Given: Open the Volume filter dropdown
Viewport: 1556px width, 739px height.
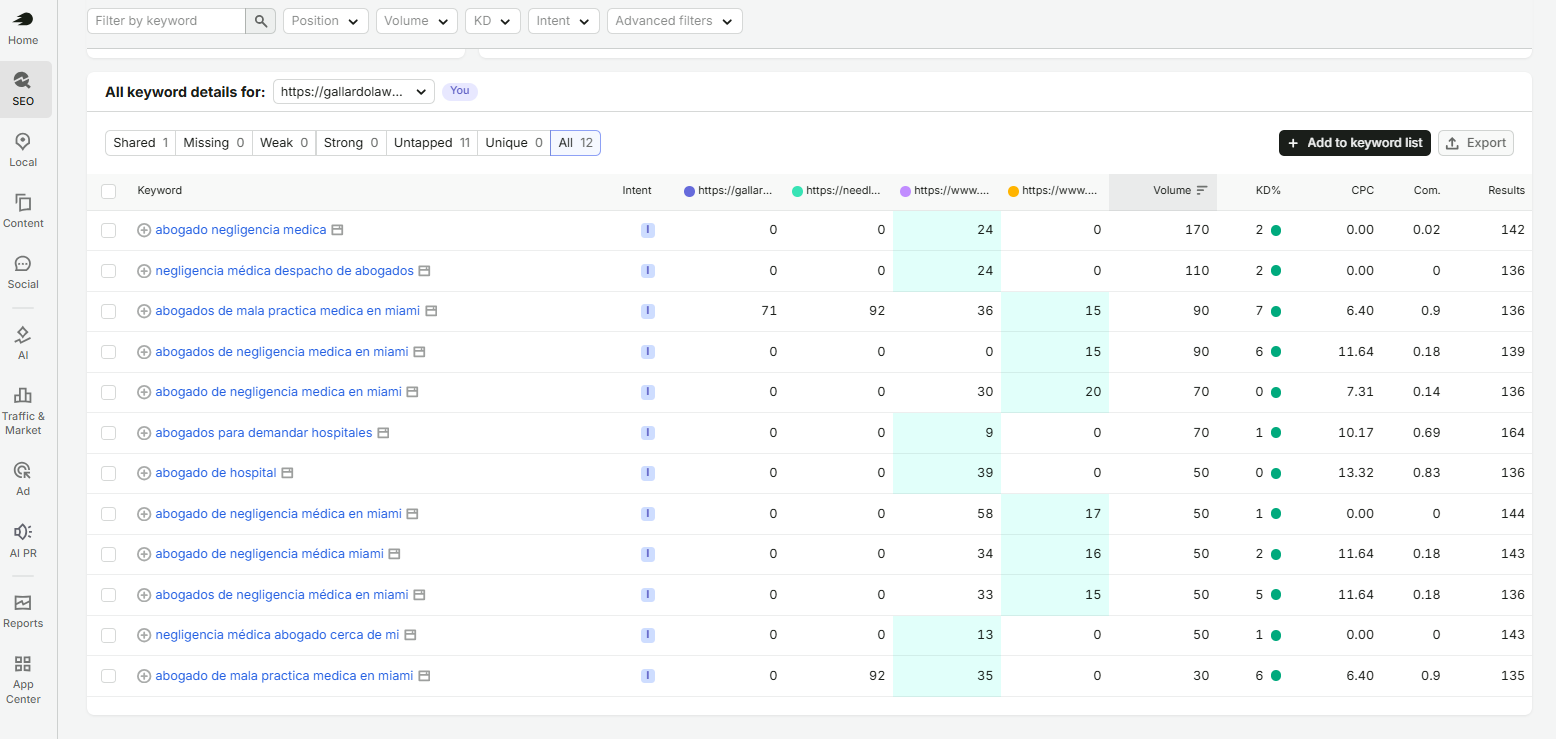Looking at the screenshot, I should (417, 21).
